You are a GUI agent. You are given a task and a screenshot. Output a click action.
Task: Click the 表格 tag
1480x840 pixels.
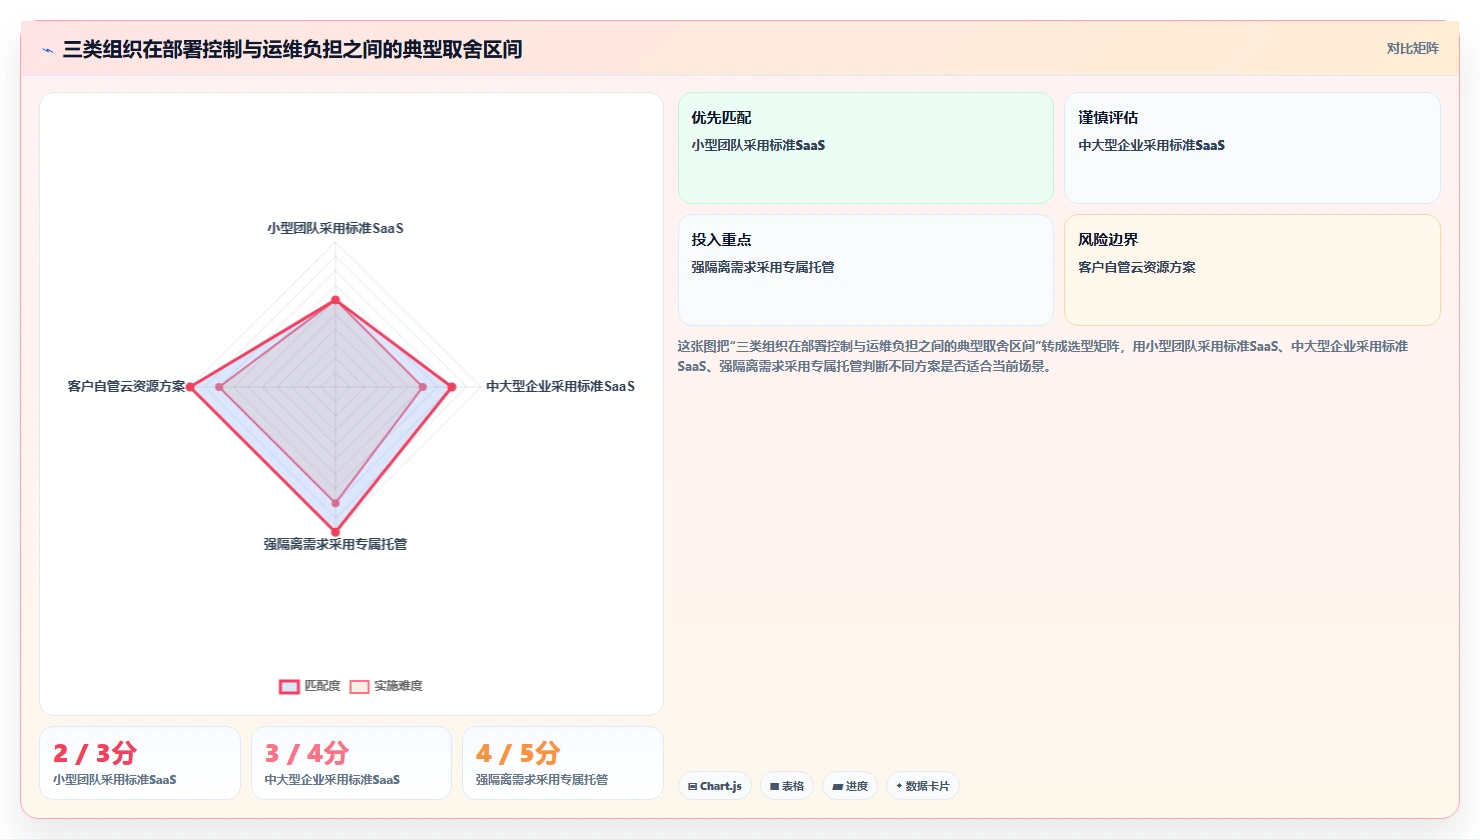[x=787, y=786]
